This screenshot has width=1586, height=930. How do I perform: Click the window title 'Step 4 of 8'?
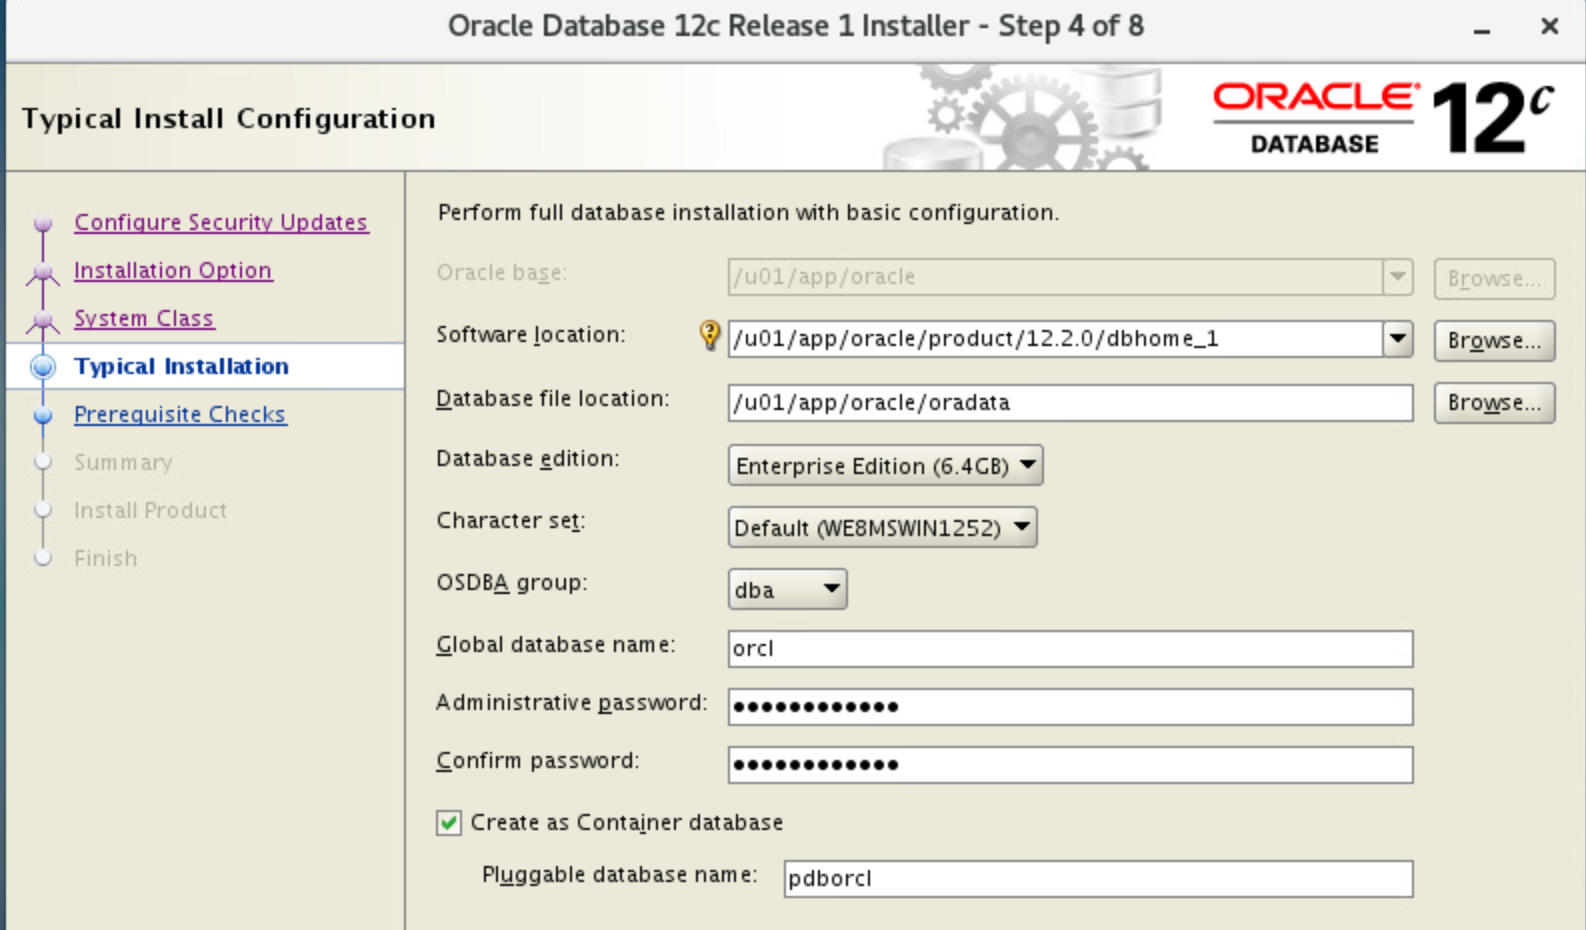tap(1071, 26)
